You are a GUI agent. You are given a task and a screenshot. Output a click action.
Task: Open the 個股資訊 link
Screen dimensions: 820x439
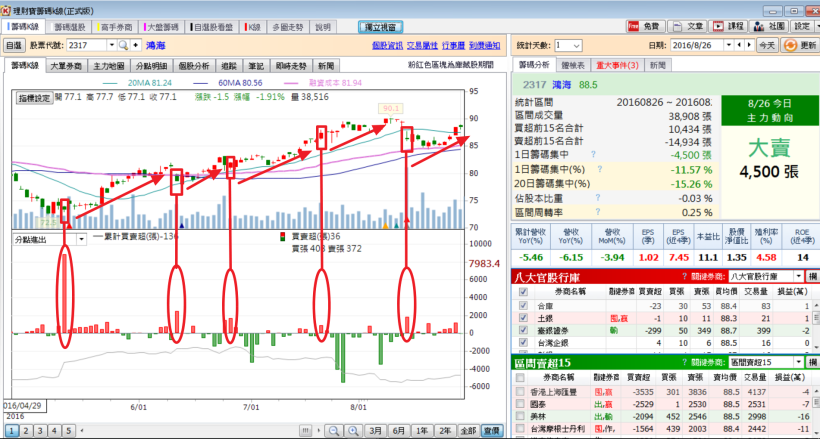pos(388,46)
